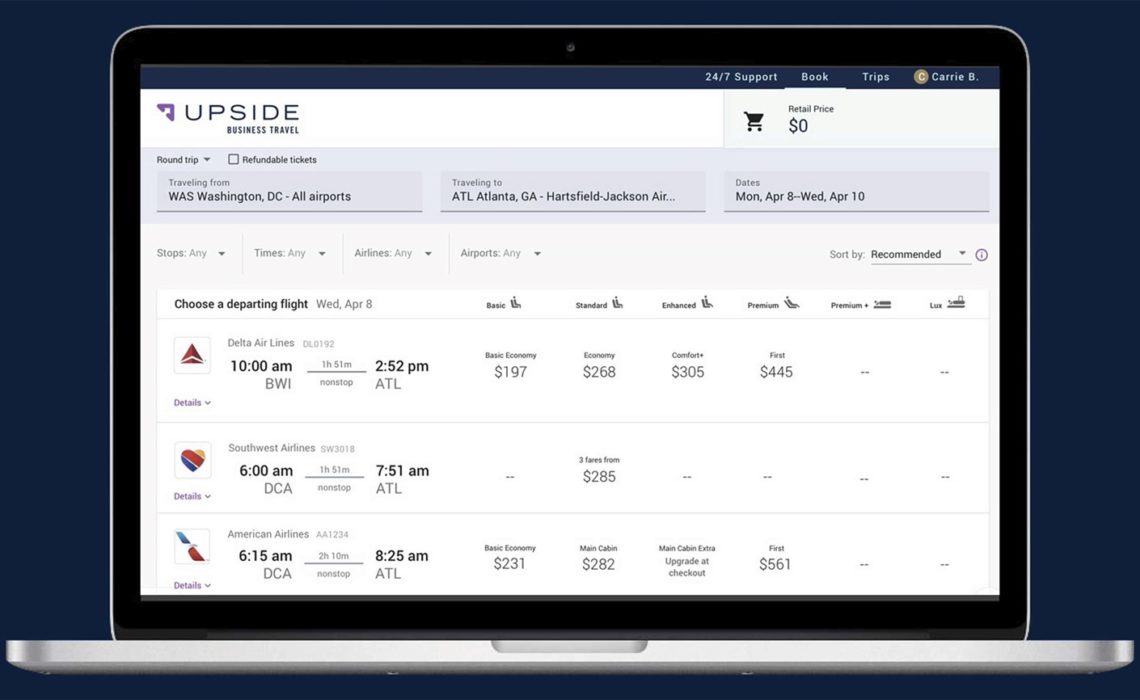Click the American flight number AA1234
The image size is (1140, 700).
[332, 534]
